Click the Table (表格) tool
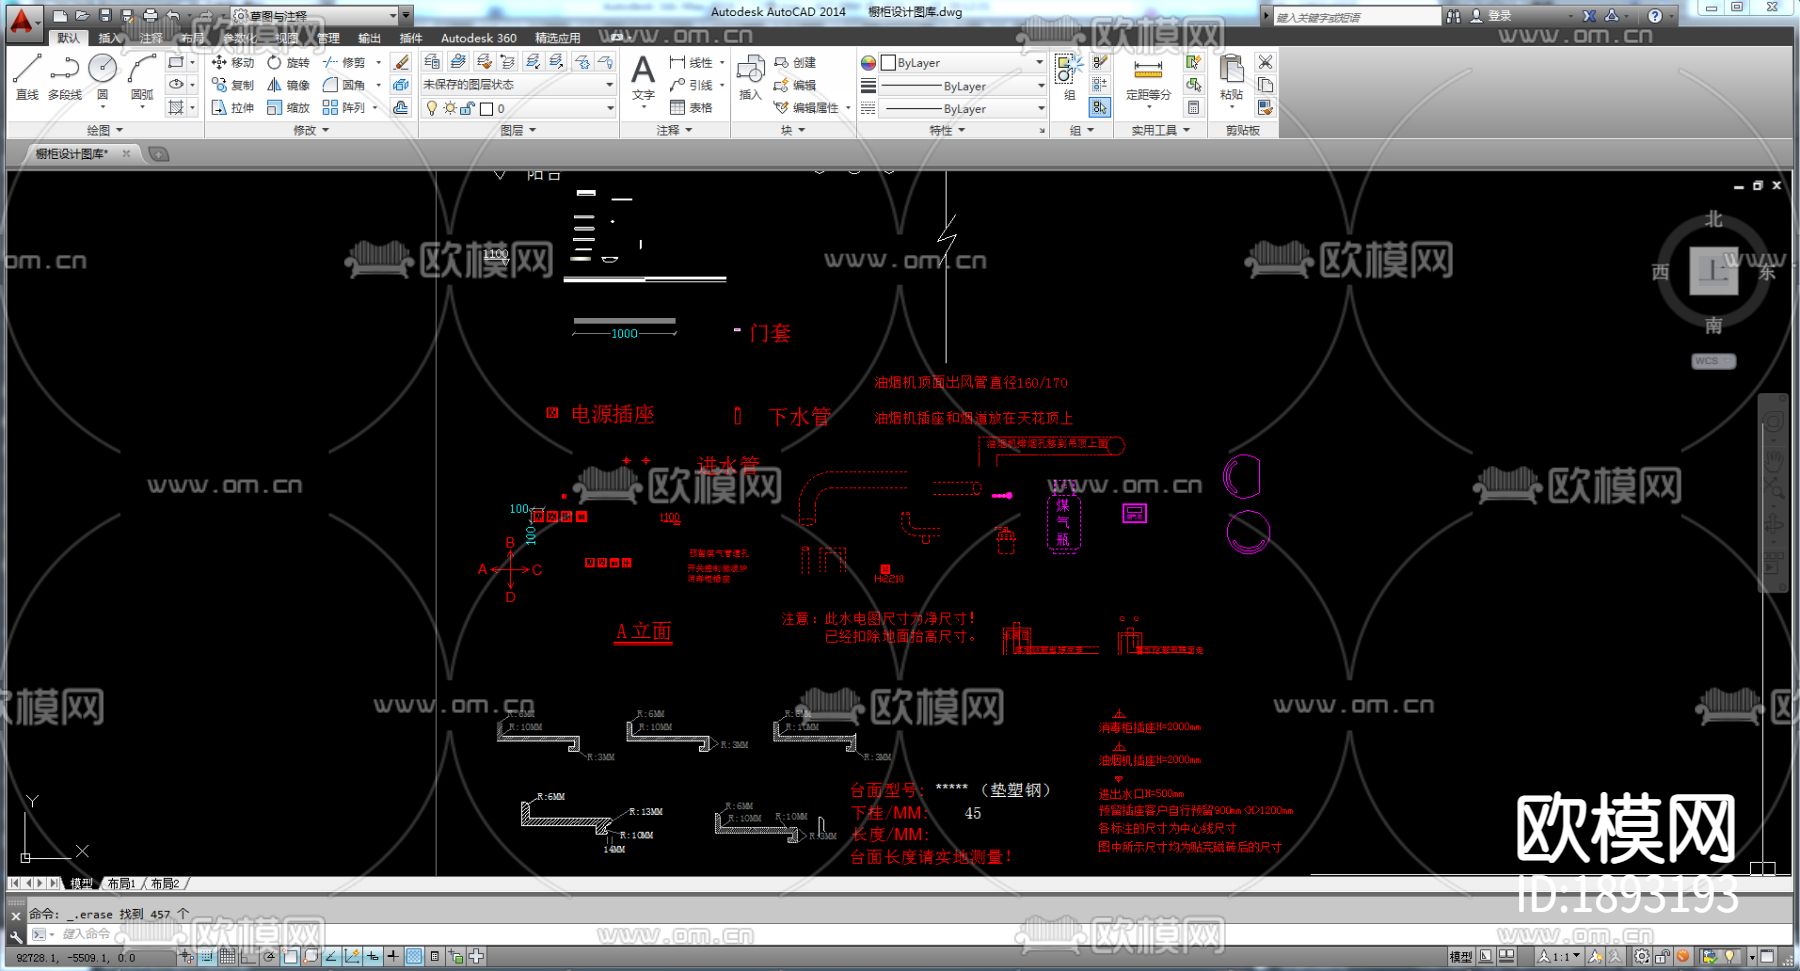1800x971 pixels. click(x=691, y=107)
